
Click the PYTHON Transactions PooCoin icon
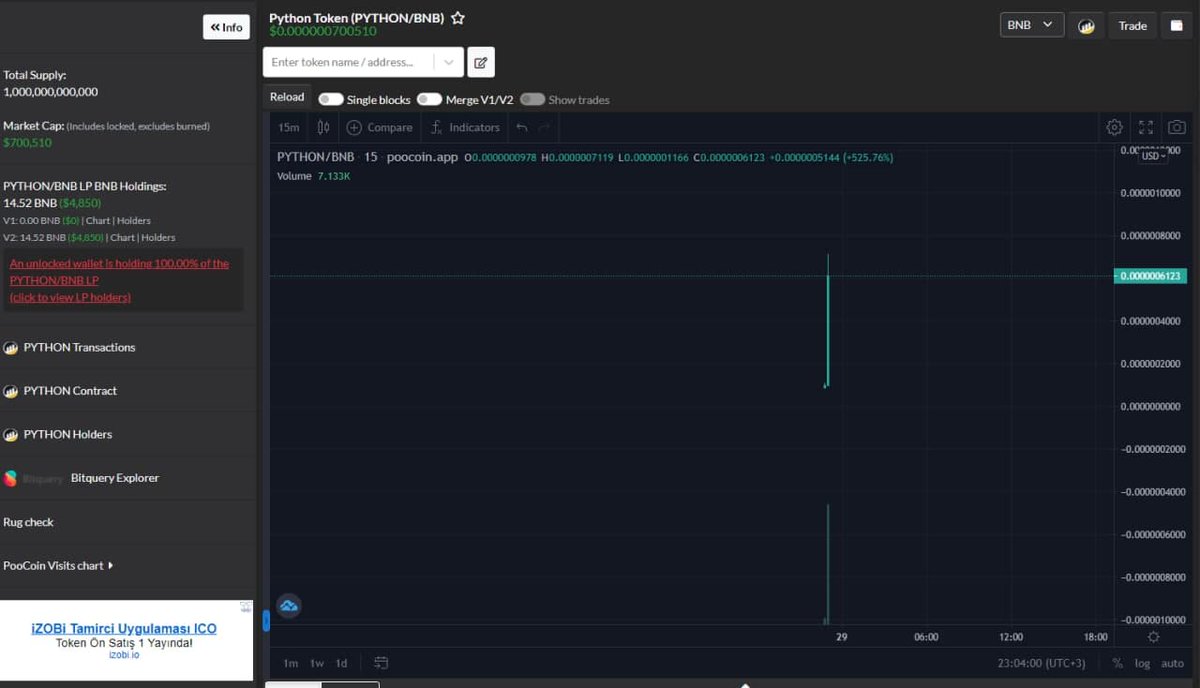click(x=11, y=348)
